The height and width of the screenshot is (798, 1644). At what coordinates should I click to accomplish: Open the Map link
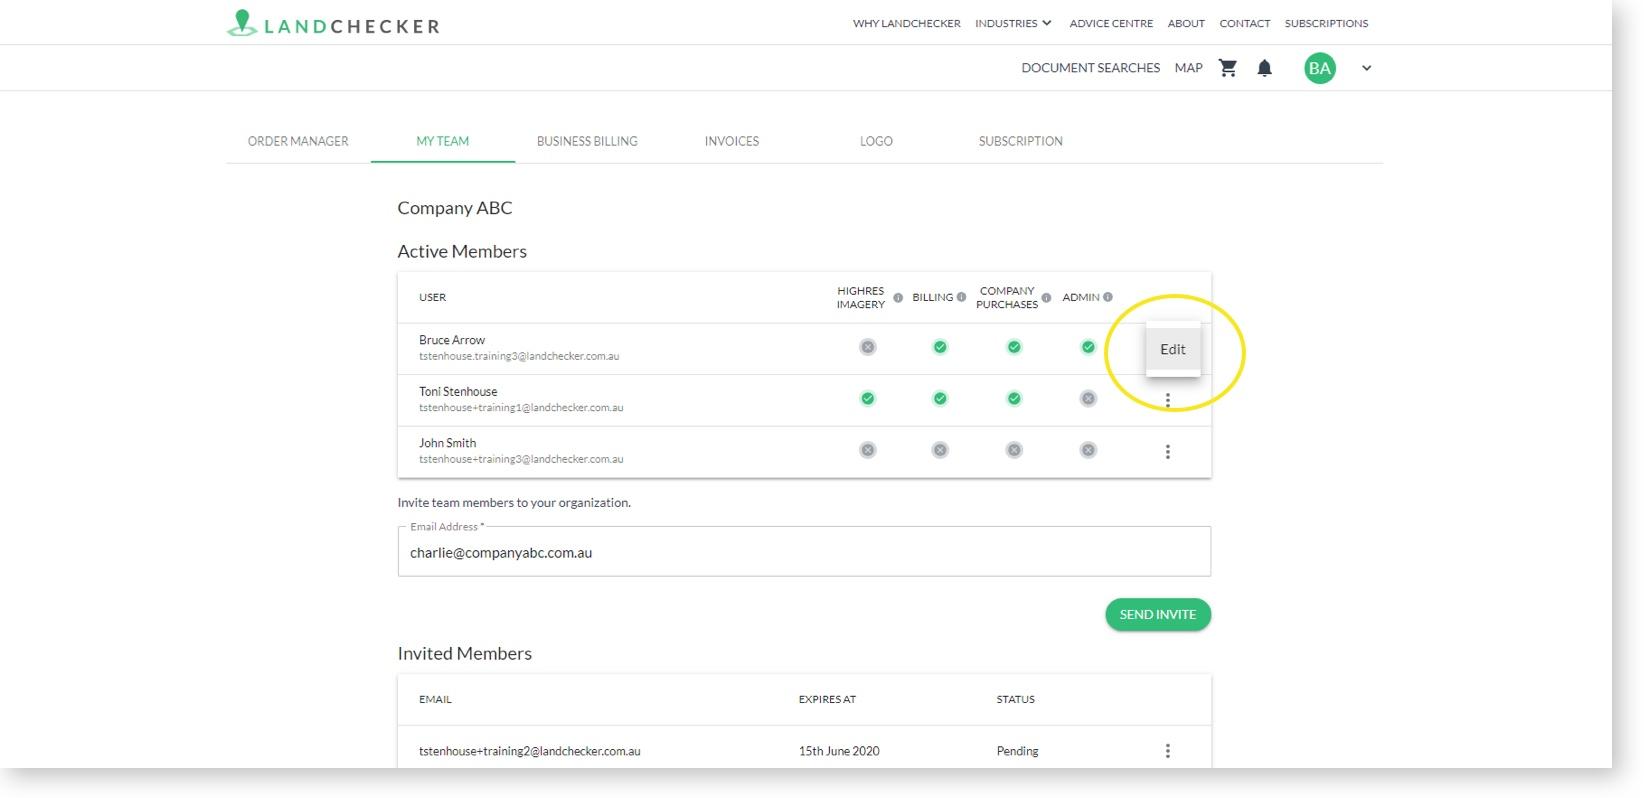[x=1189, y=68]
